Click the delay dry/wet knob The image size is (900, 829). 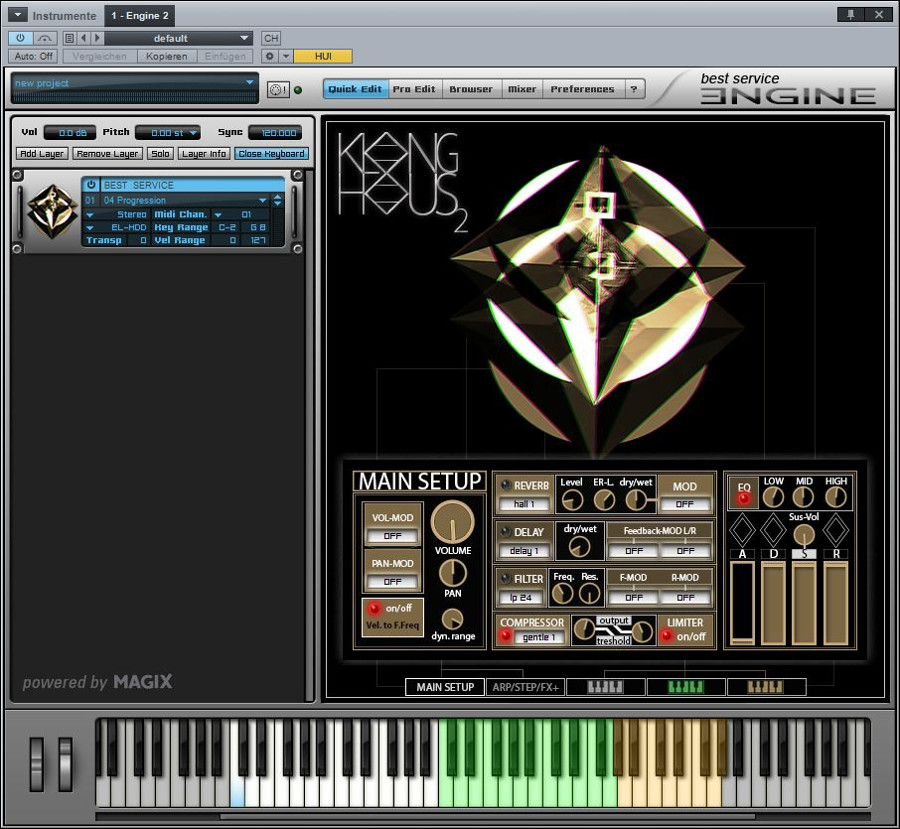tap(579, 547)
